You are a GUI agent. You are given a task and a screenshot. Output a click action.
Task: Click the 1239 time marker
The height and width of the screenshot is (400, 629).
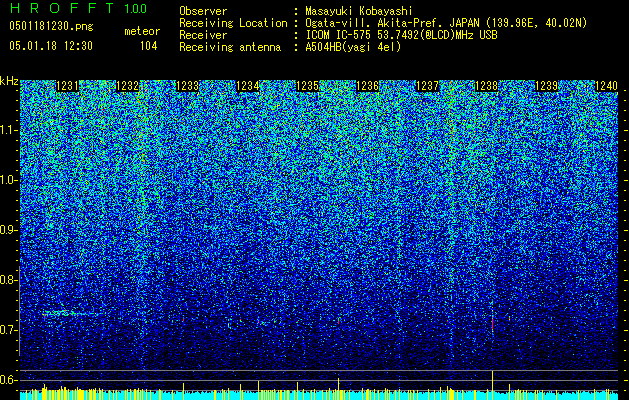tap(546, 86)
